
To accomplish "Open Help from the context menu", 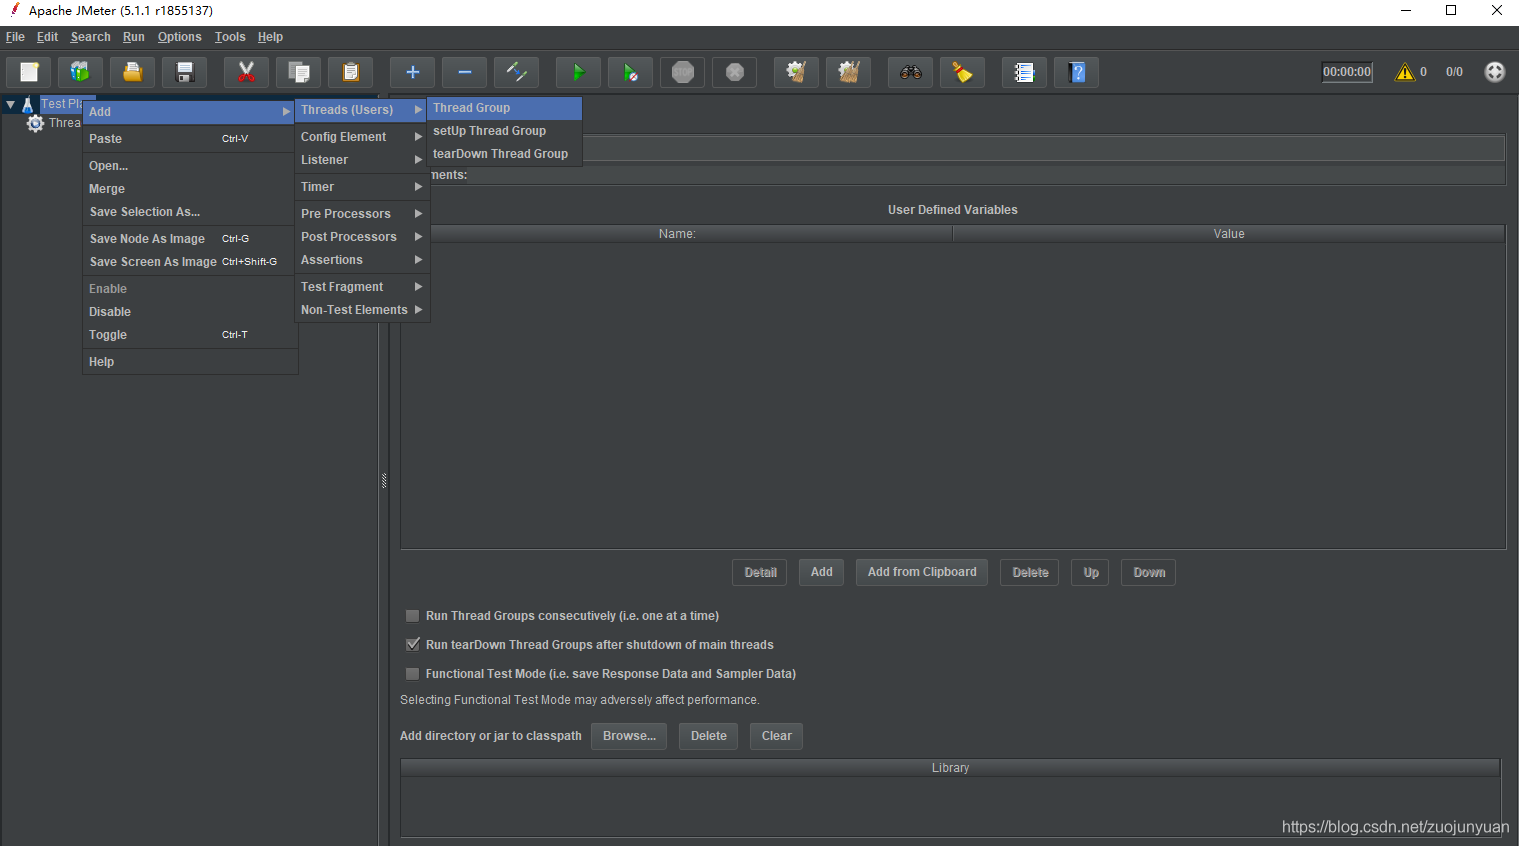I will pyautogui.click(x=190, y=362).
